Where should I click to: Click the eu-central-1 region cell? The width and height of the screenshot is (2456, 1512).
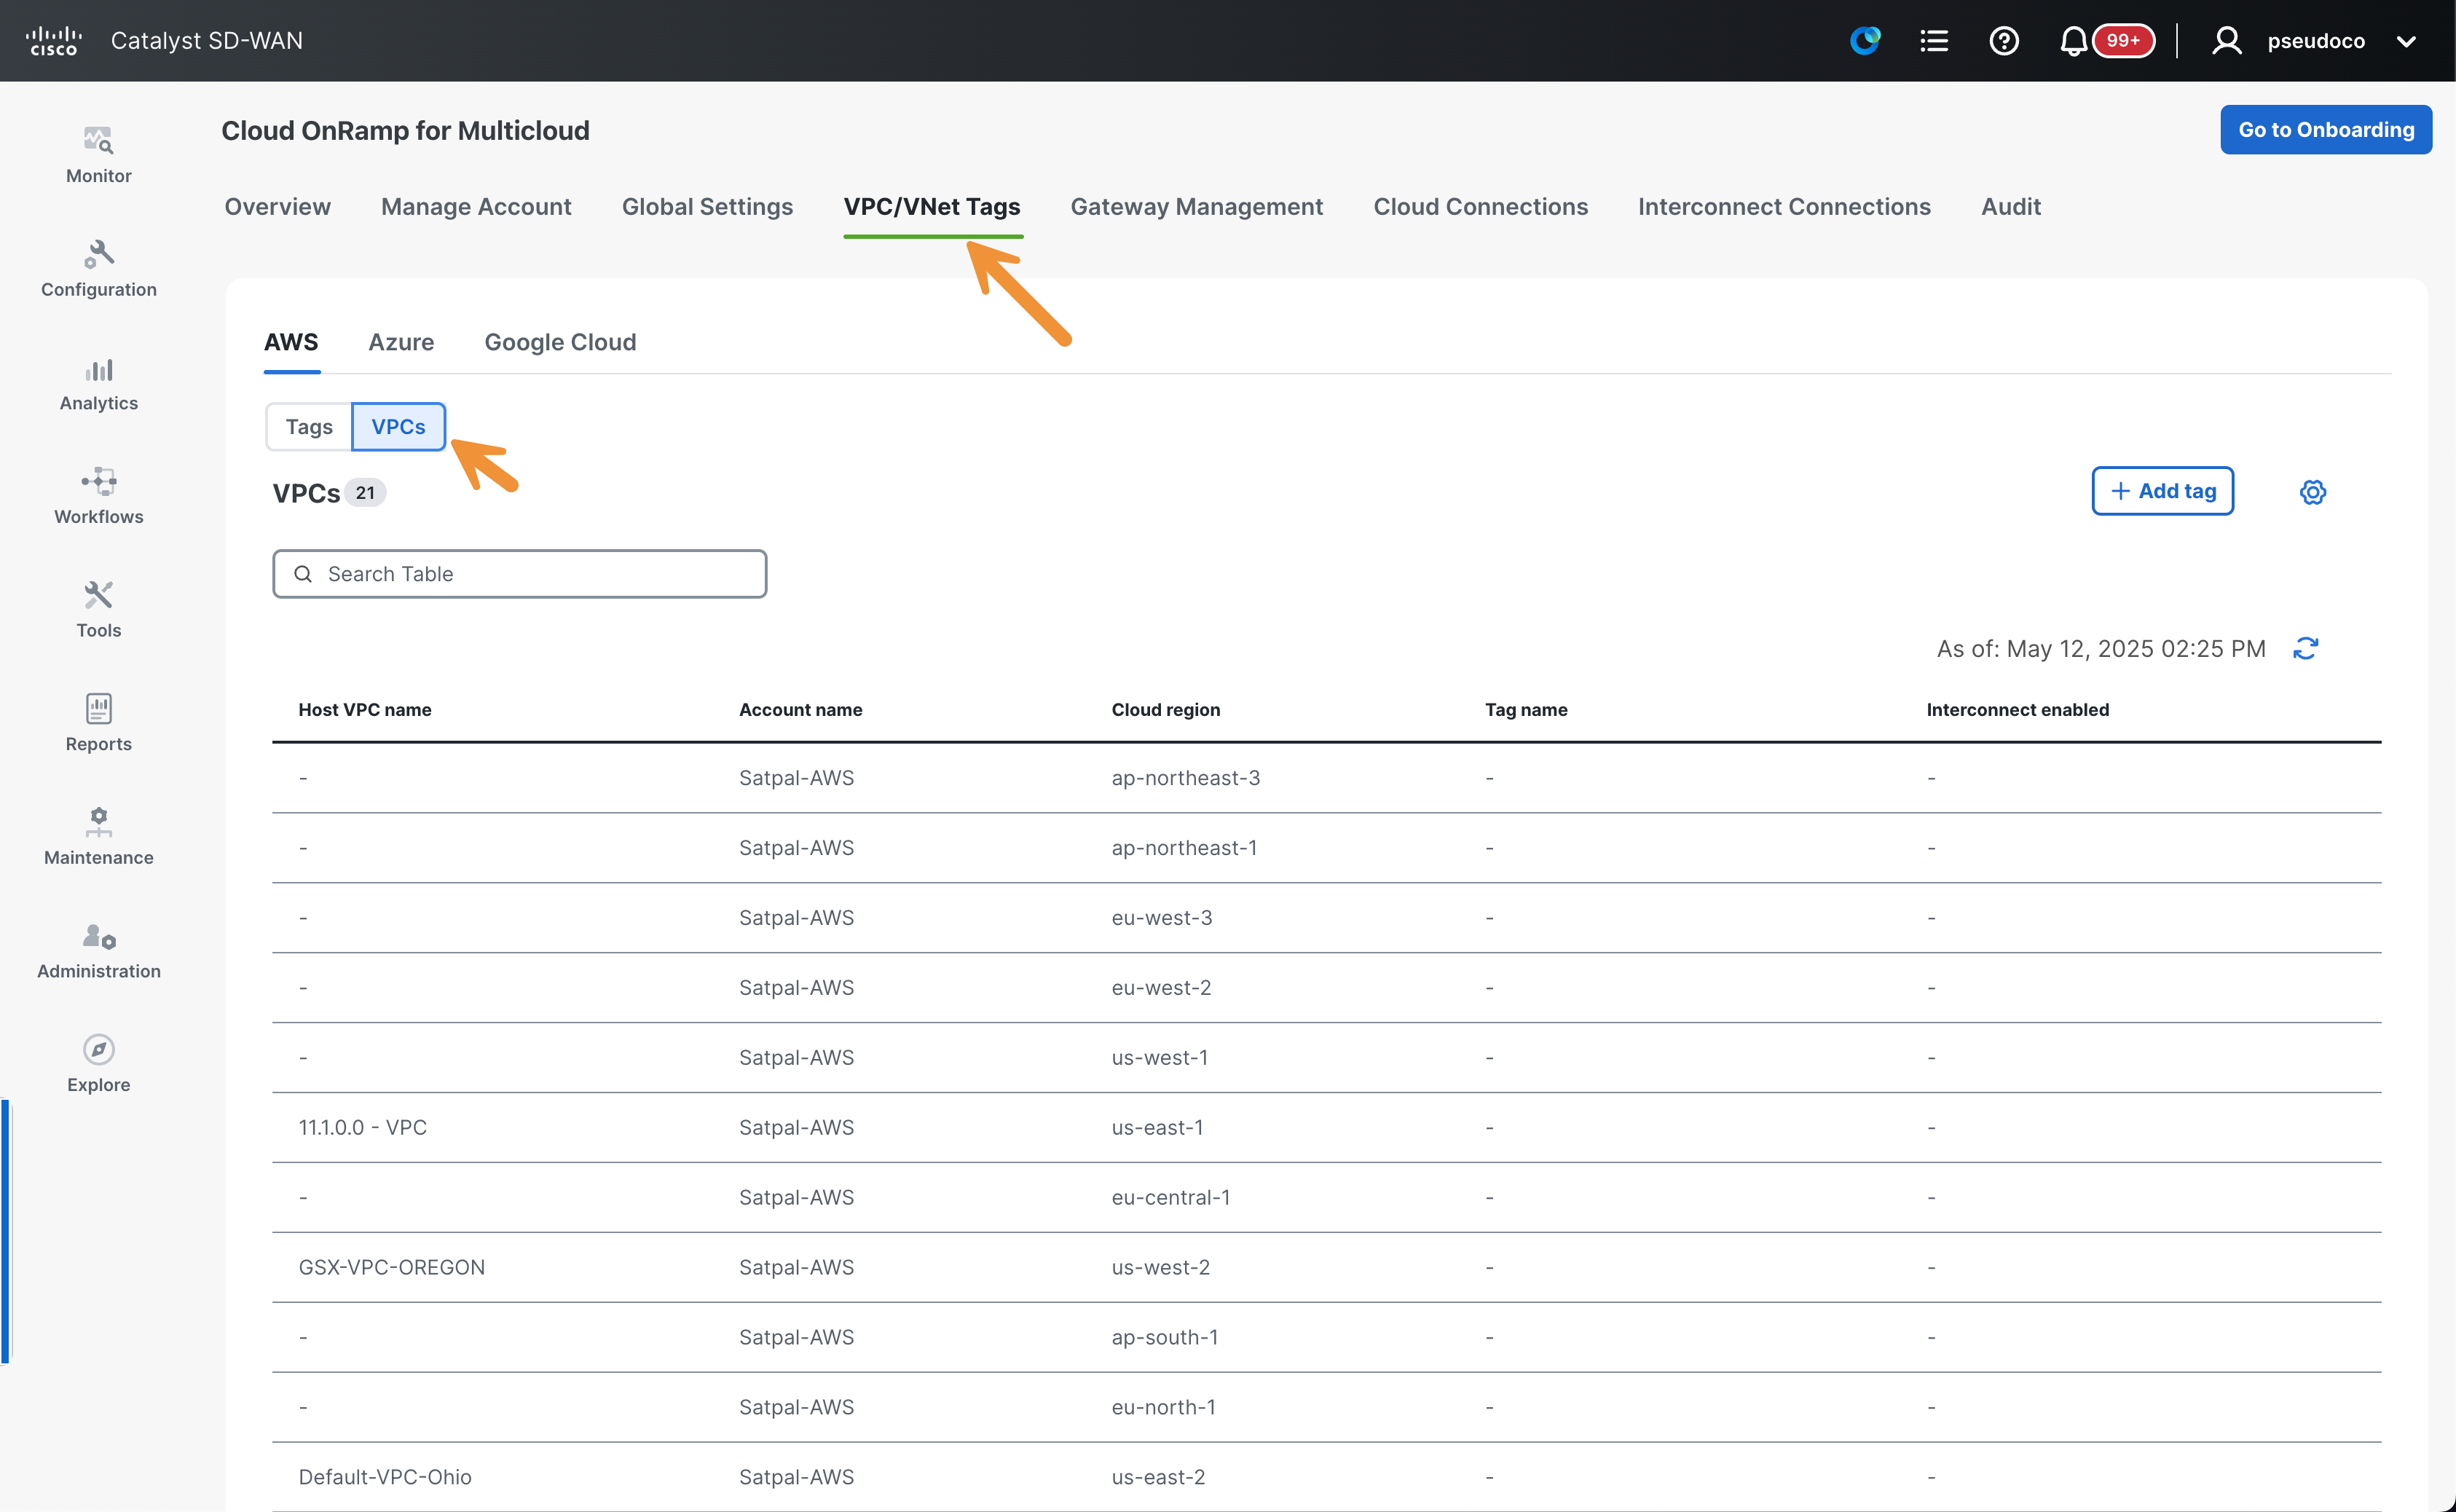pos(1170,1197)
